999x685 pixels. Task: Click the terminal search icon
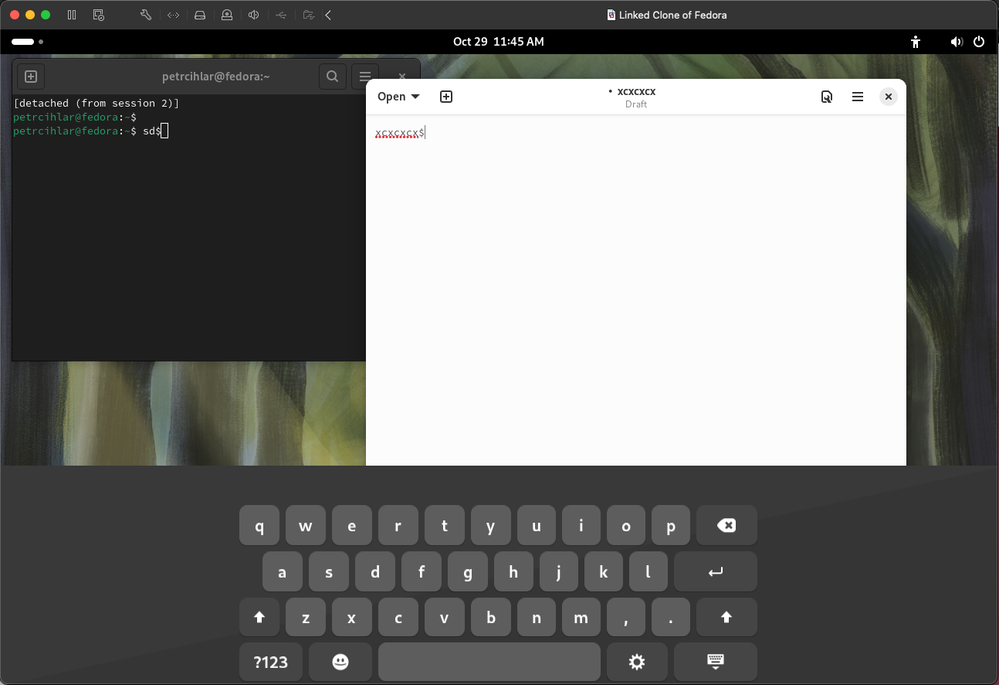pyautogui.click(x=332, y=76)
